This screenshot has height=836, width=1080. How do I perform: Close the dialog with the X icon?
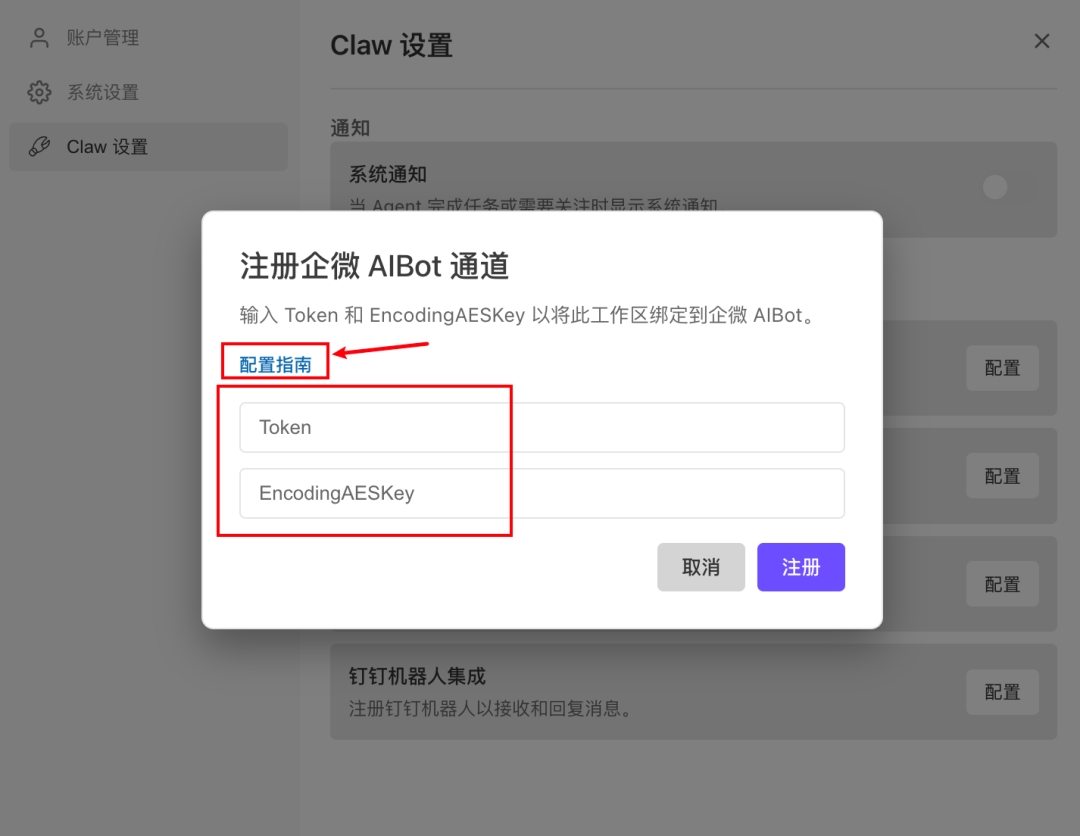[1042, 41]
